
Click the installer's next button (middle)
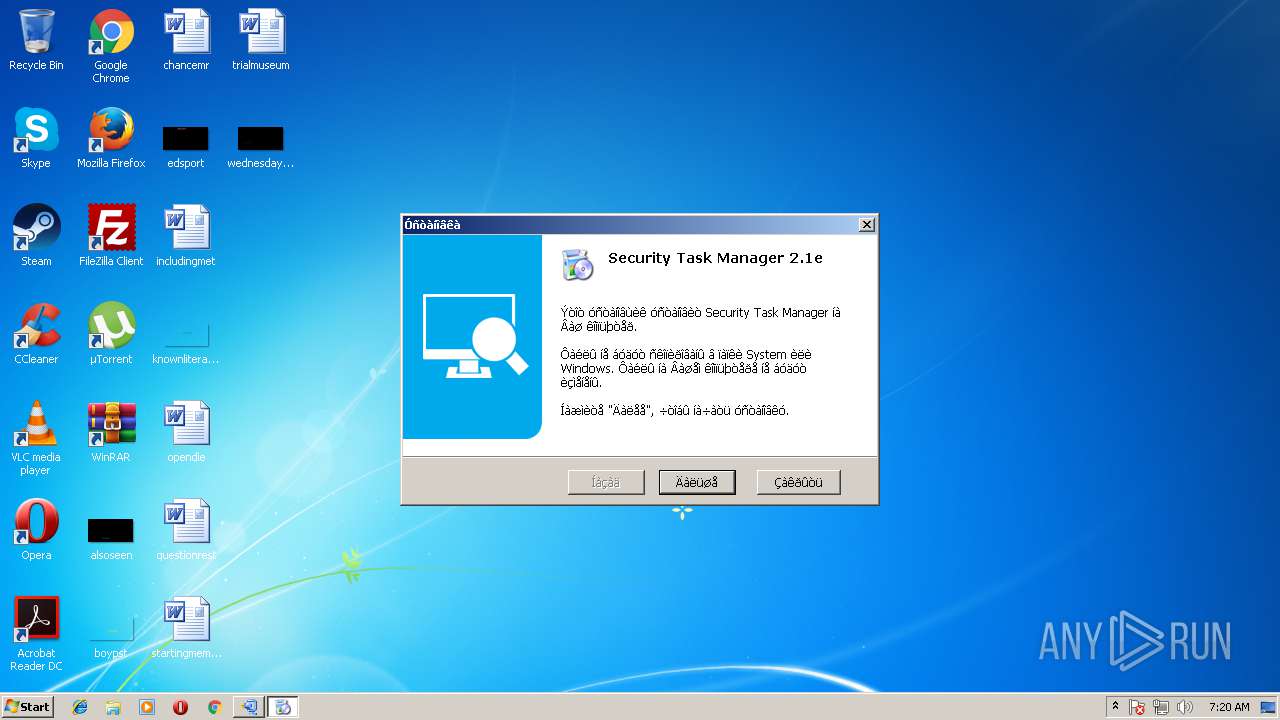697,482
